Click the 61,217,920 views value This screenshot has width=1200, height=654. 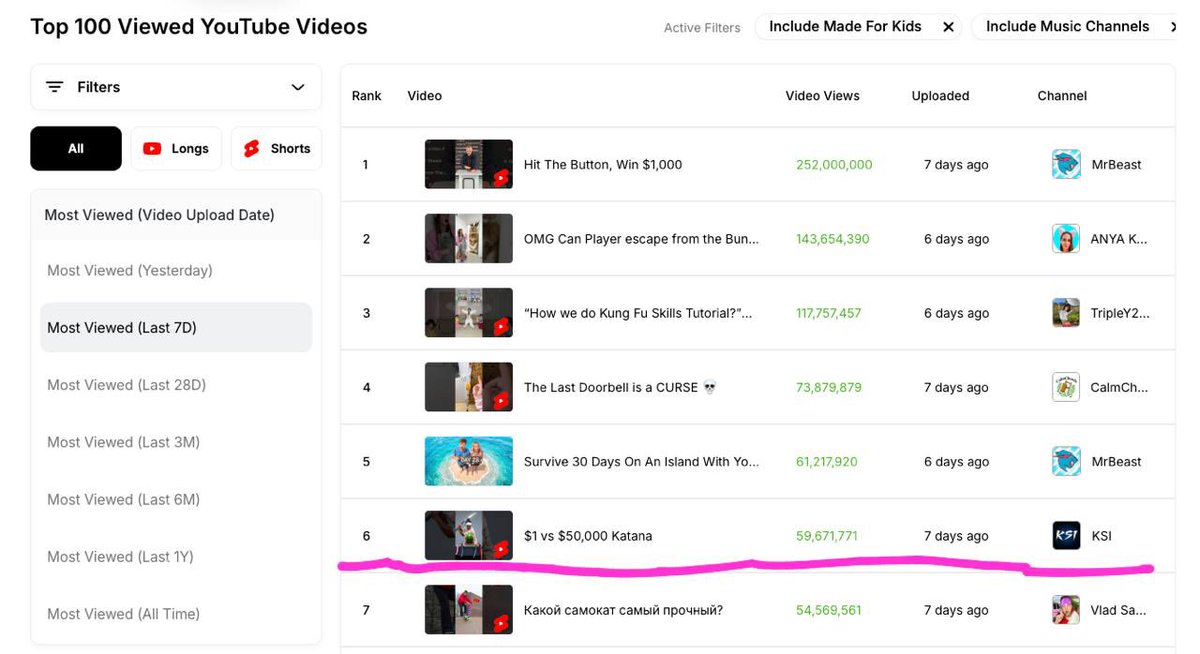coord(827,462)
